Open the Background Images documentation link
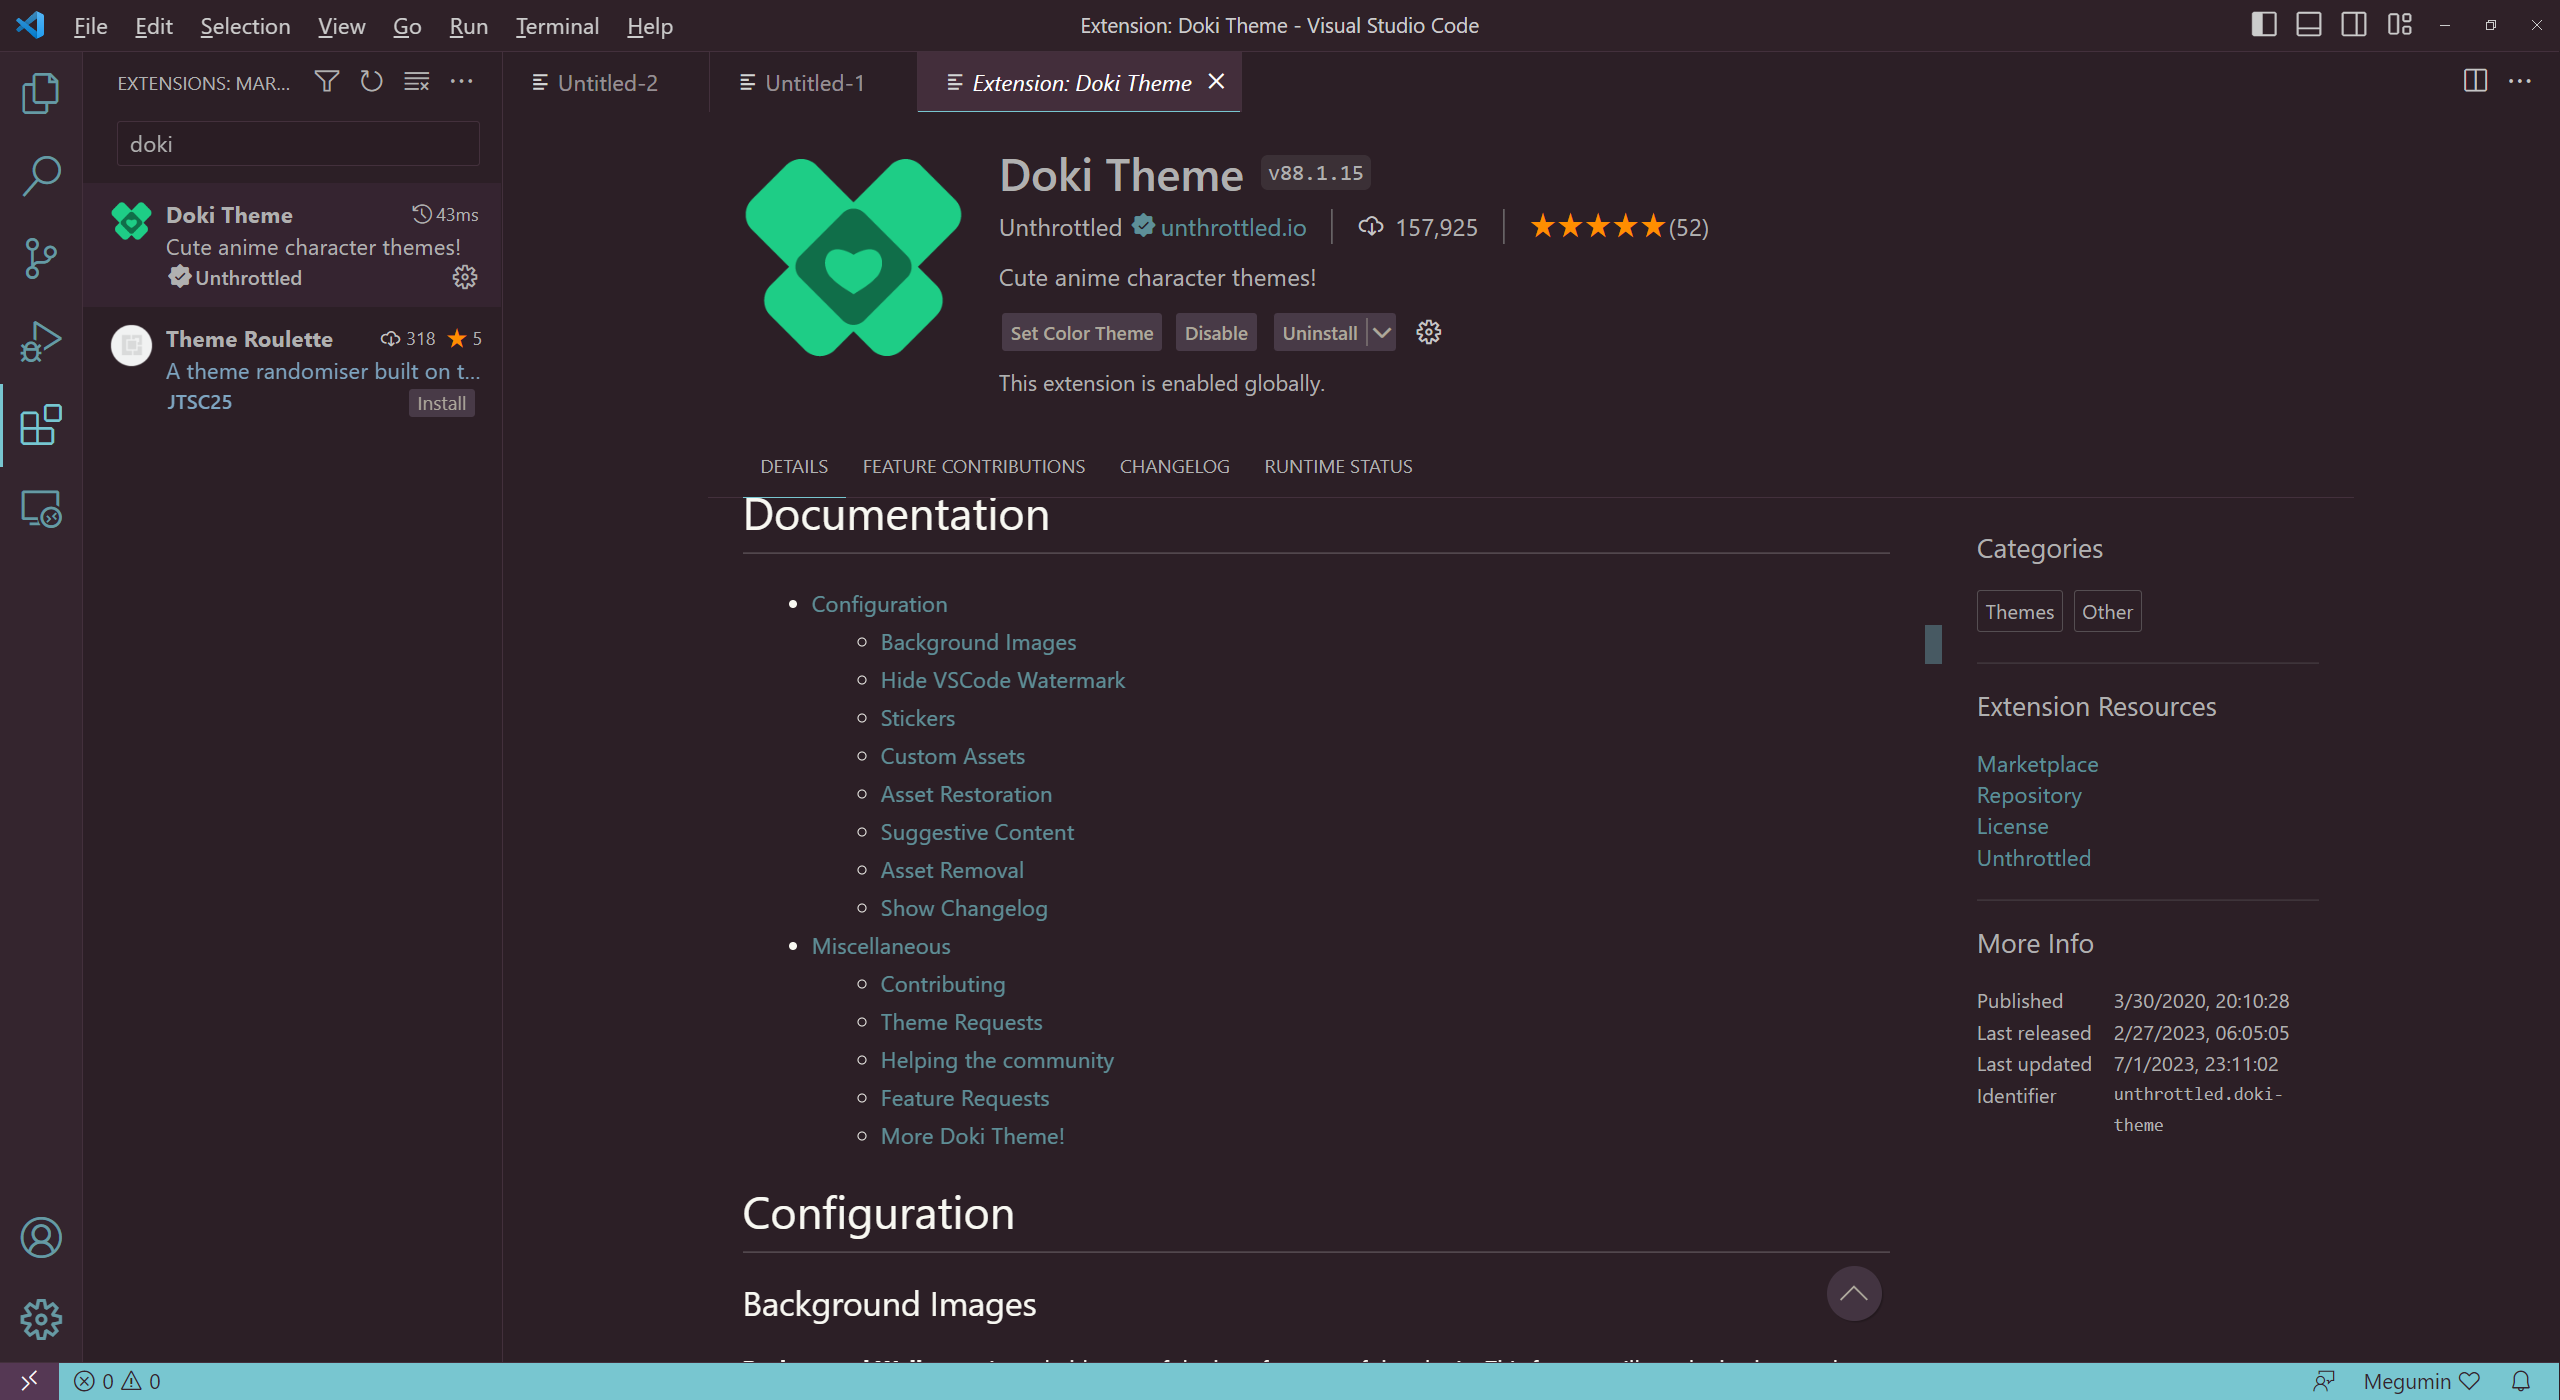The width and height of the screenshot is (2560, 1400). tap(977, 642)
